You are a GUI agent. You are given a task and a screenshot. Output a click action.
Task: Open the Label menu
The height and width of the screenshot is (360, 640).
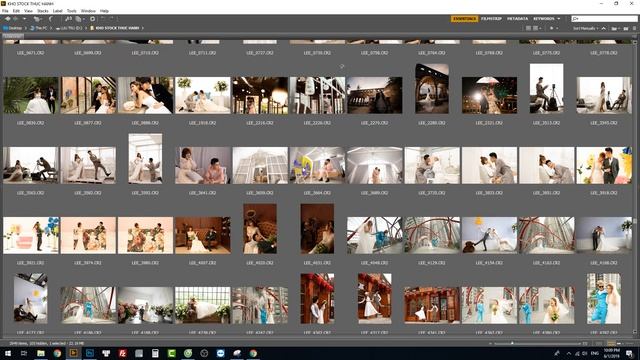coord(58,11)
